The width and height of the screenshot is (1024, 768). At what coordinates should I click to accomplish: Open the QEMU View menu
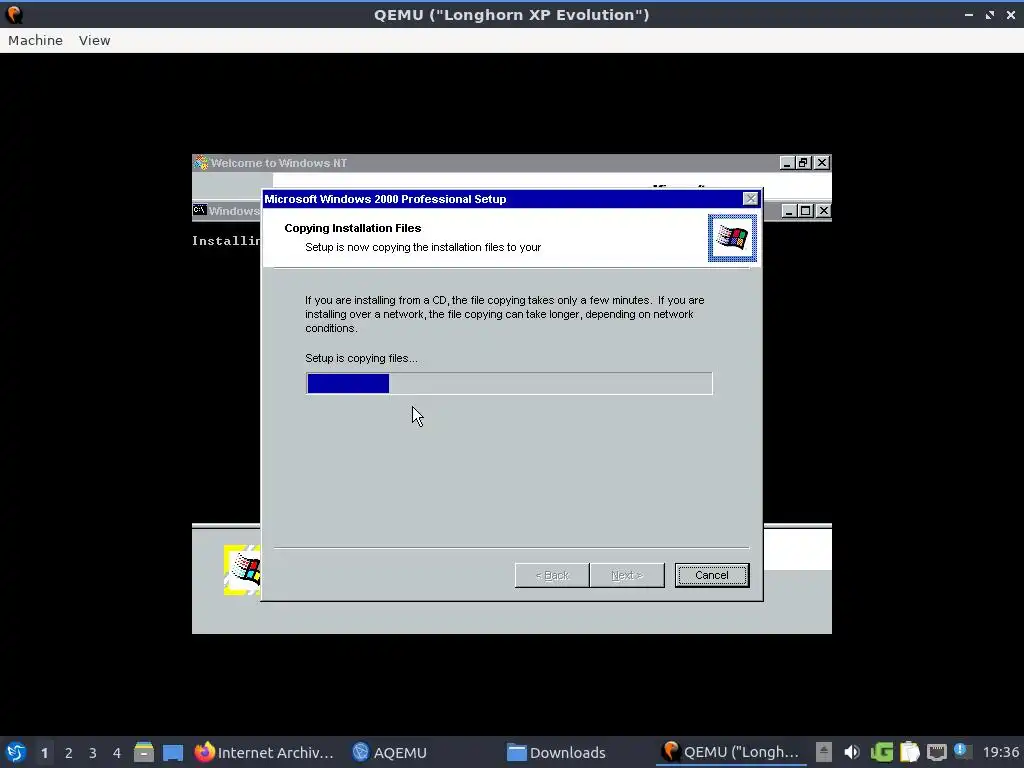(95, 40)
